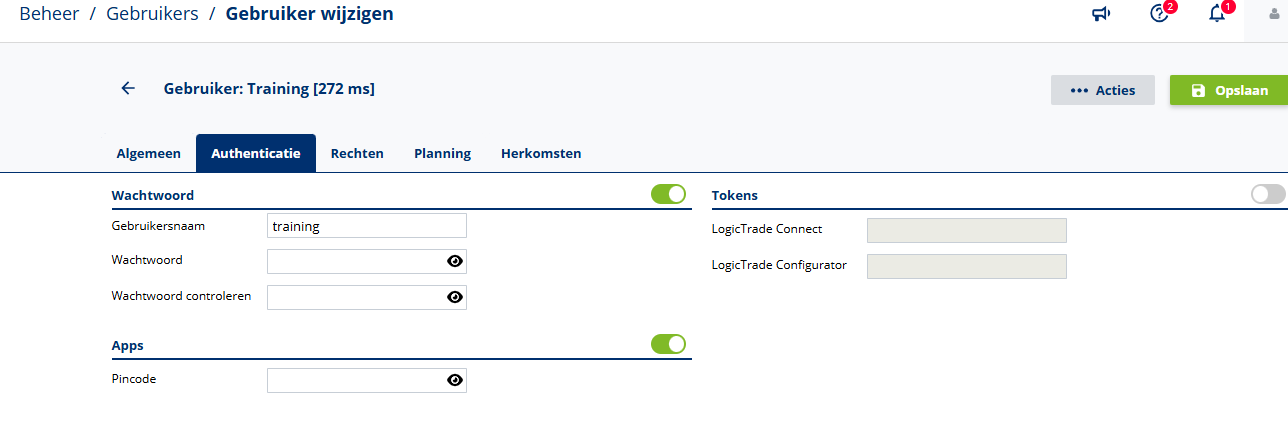Click the green Opslaan save button
The height and width of the screenshot is (426, 1288).
(1229, 90)
